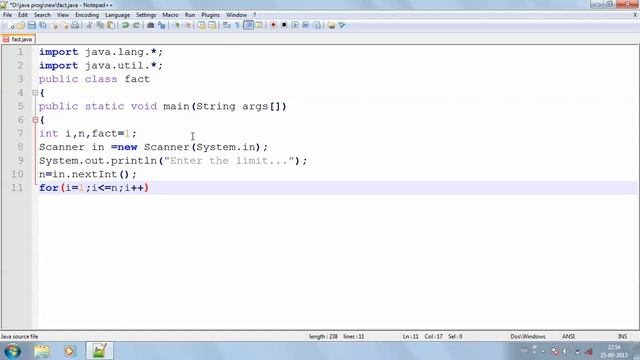Undo the last edit with green arrow
The image size is (640, 360).
(126, 25)
